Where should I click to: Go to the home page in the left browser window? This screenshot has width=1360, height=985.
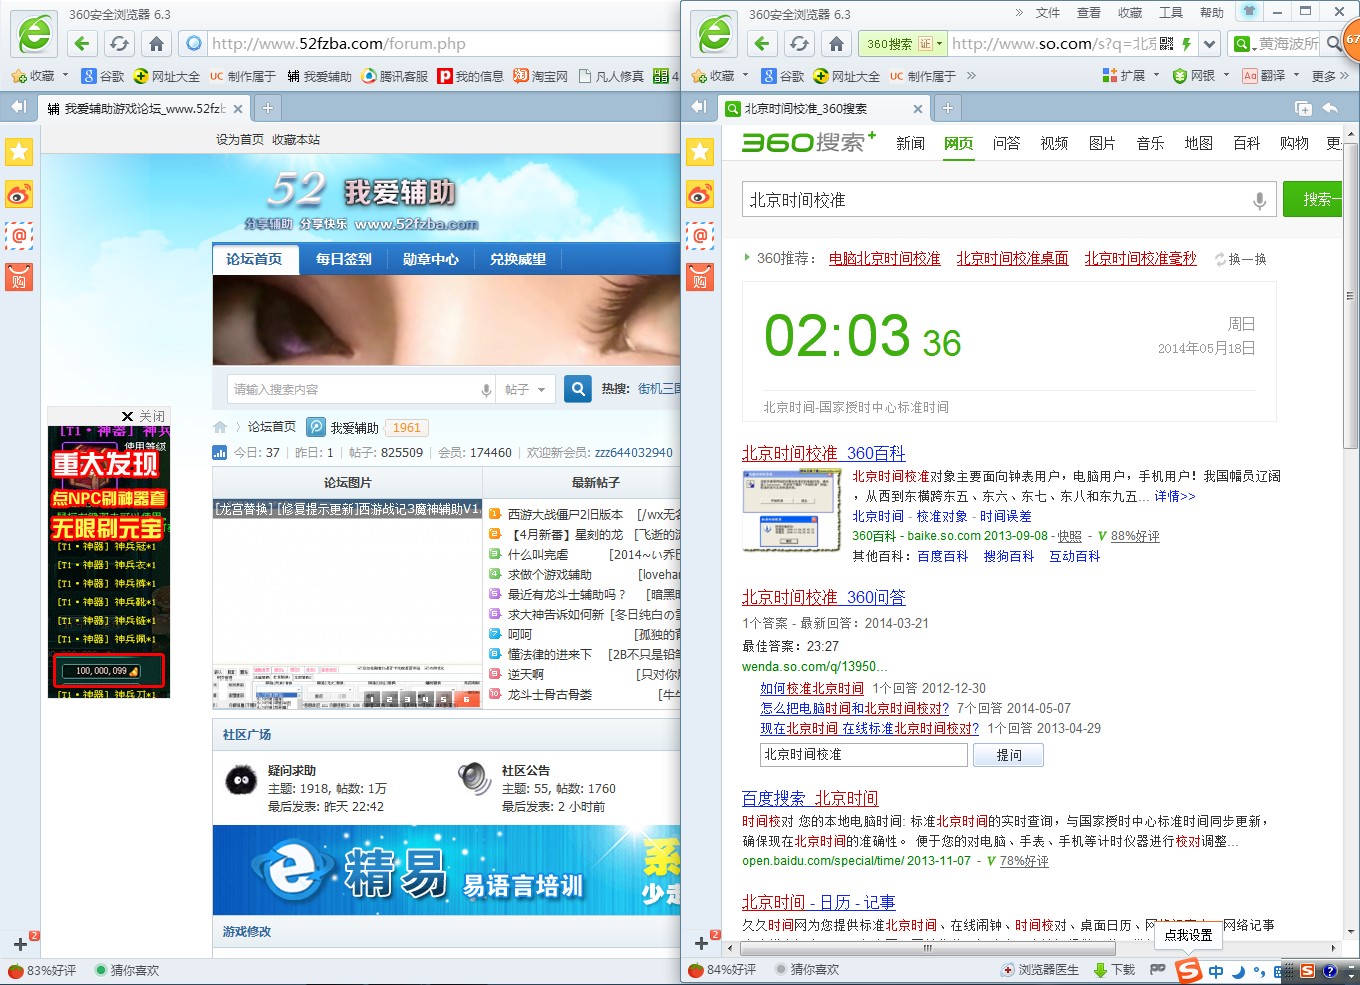click(156, 43)
